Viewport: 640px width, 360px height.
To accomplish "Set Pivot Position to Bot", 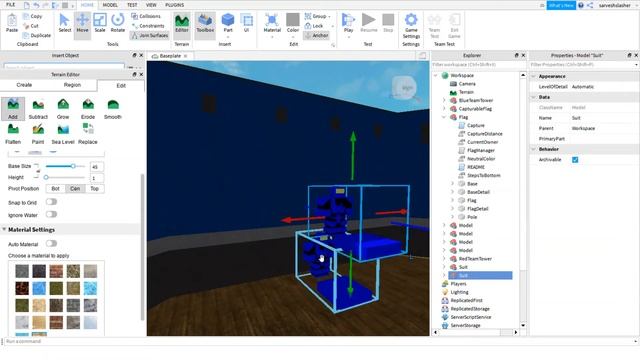I will [x=56, y=189].
